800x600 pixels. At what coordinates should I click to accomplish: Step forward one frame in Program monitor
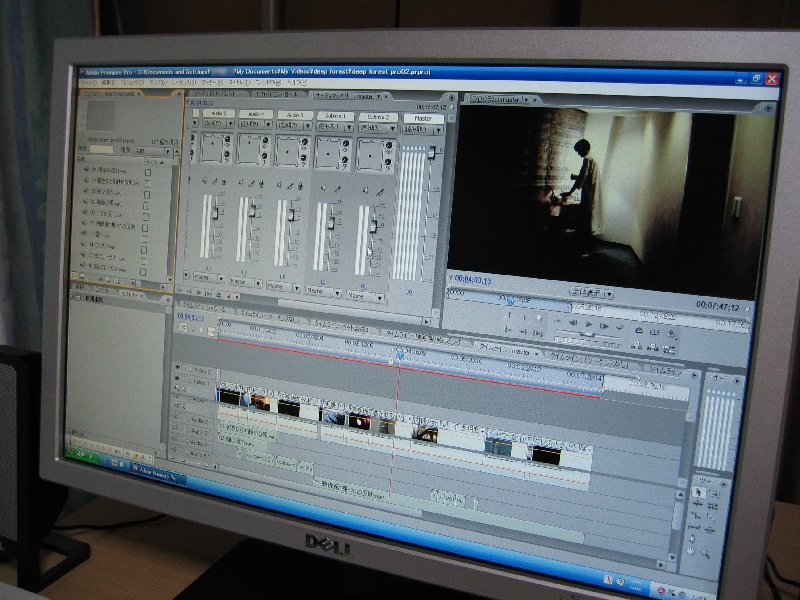coord(603,326)
